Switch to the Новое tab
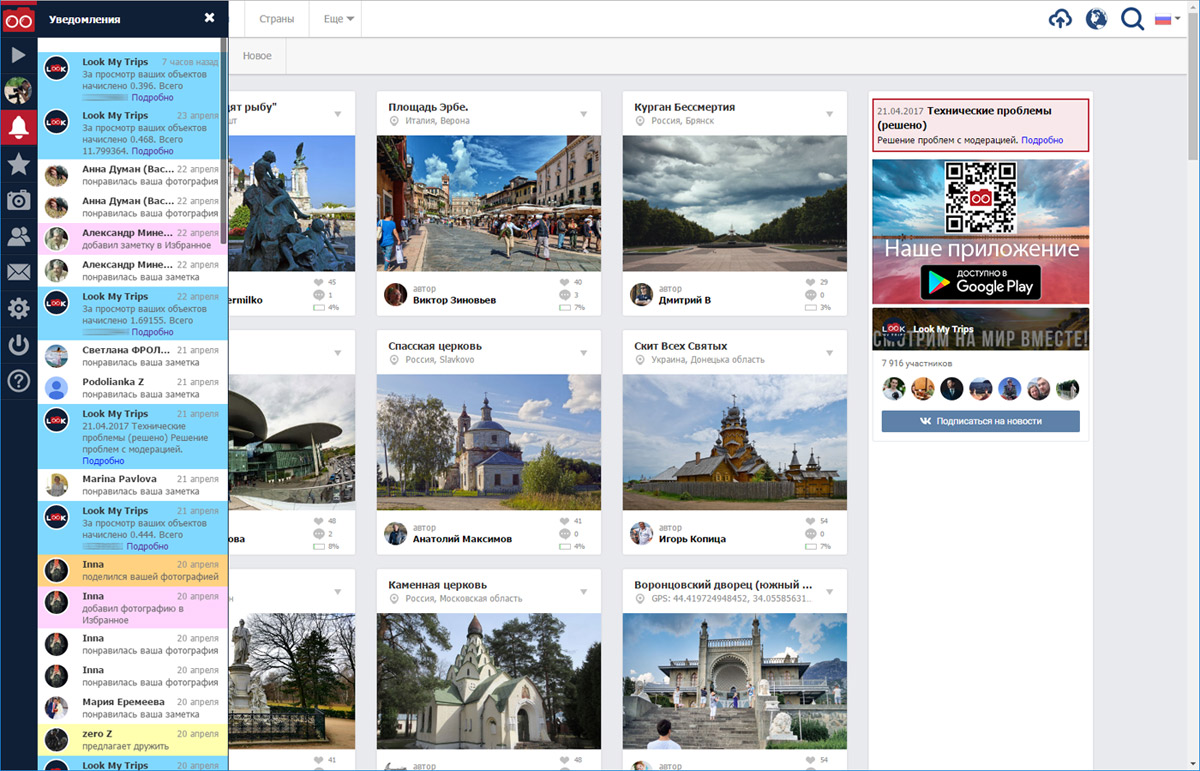This screenshot has height=771, width=1200. (257, 56)
